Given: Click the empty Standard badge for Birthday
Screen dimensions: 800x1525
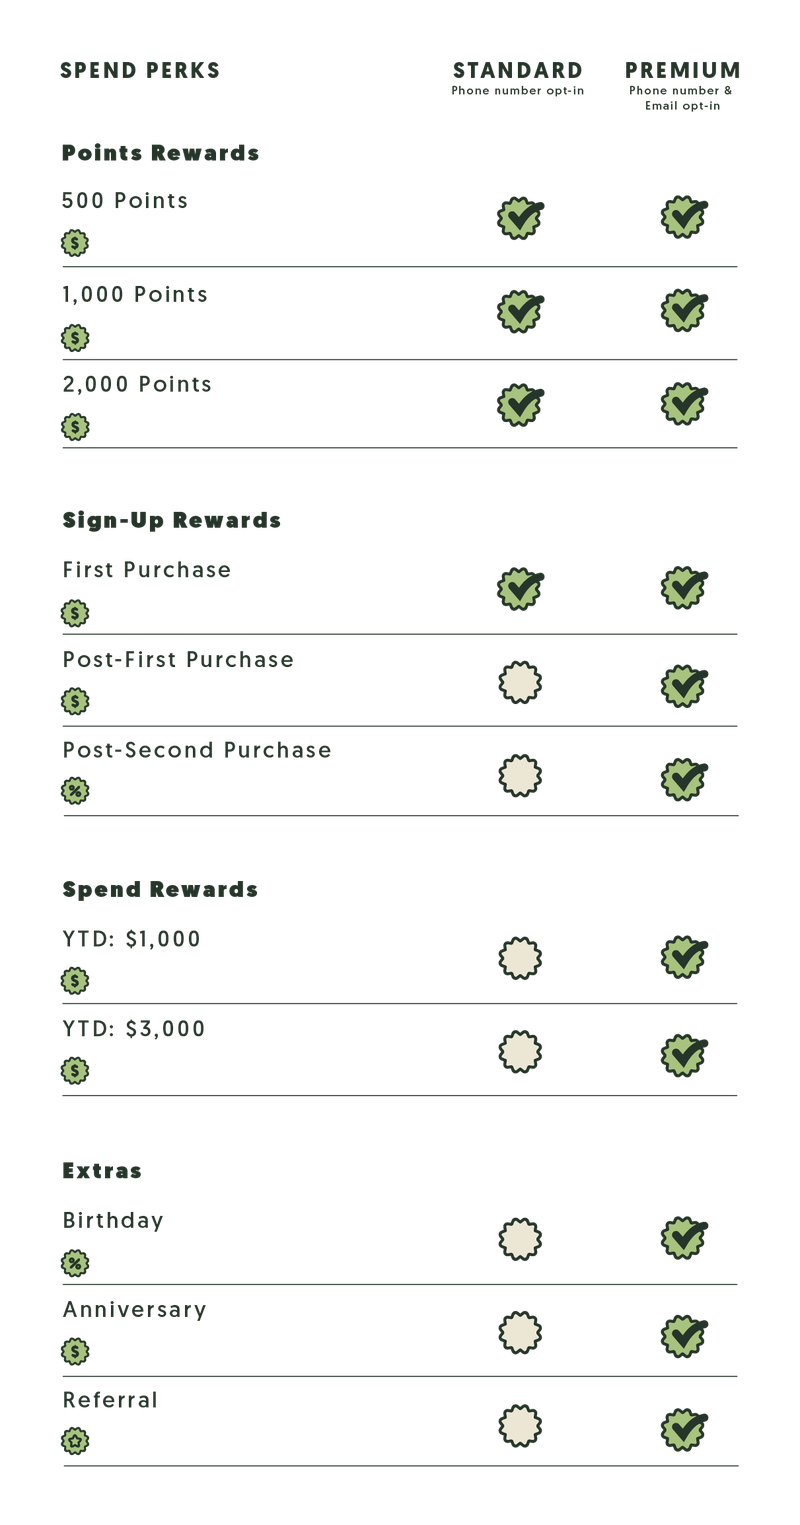Looking at the screenshot, I should click(520, 1240).
